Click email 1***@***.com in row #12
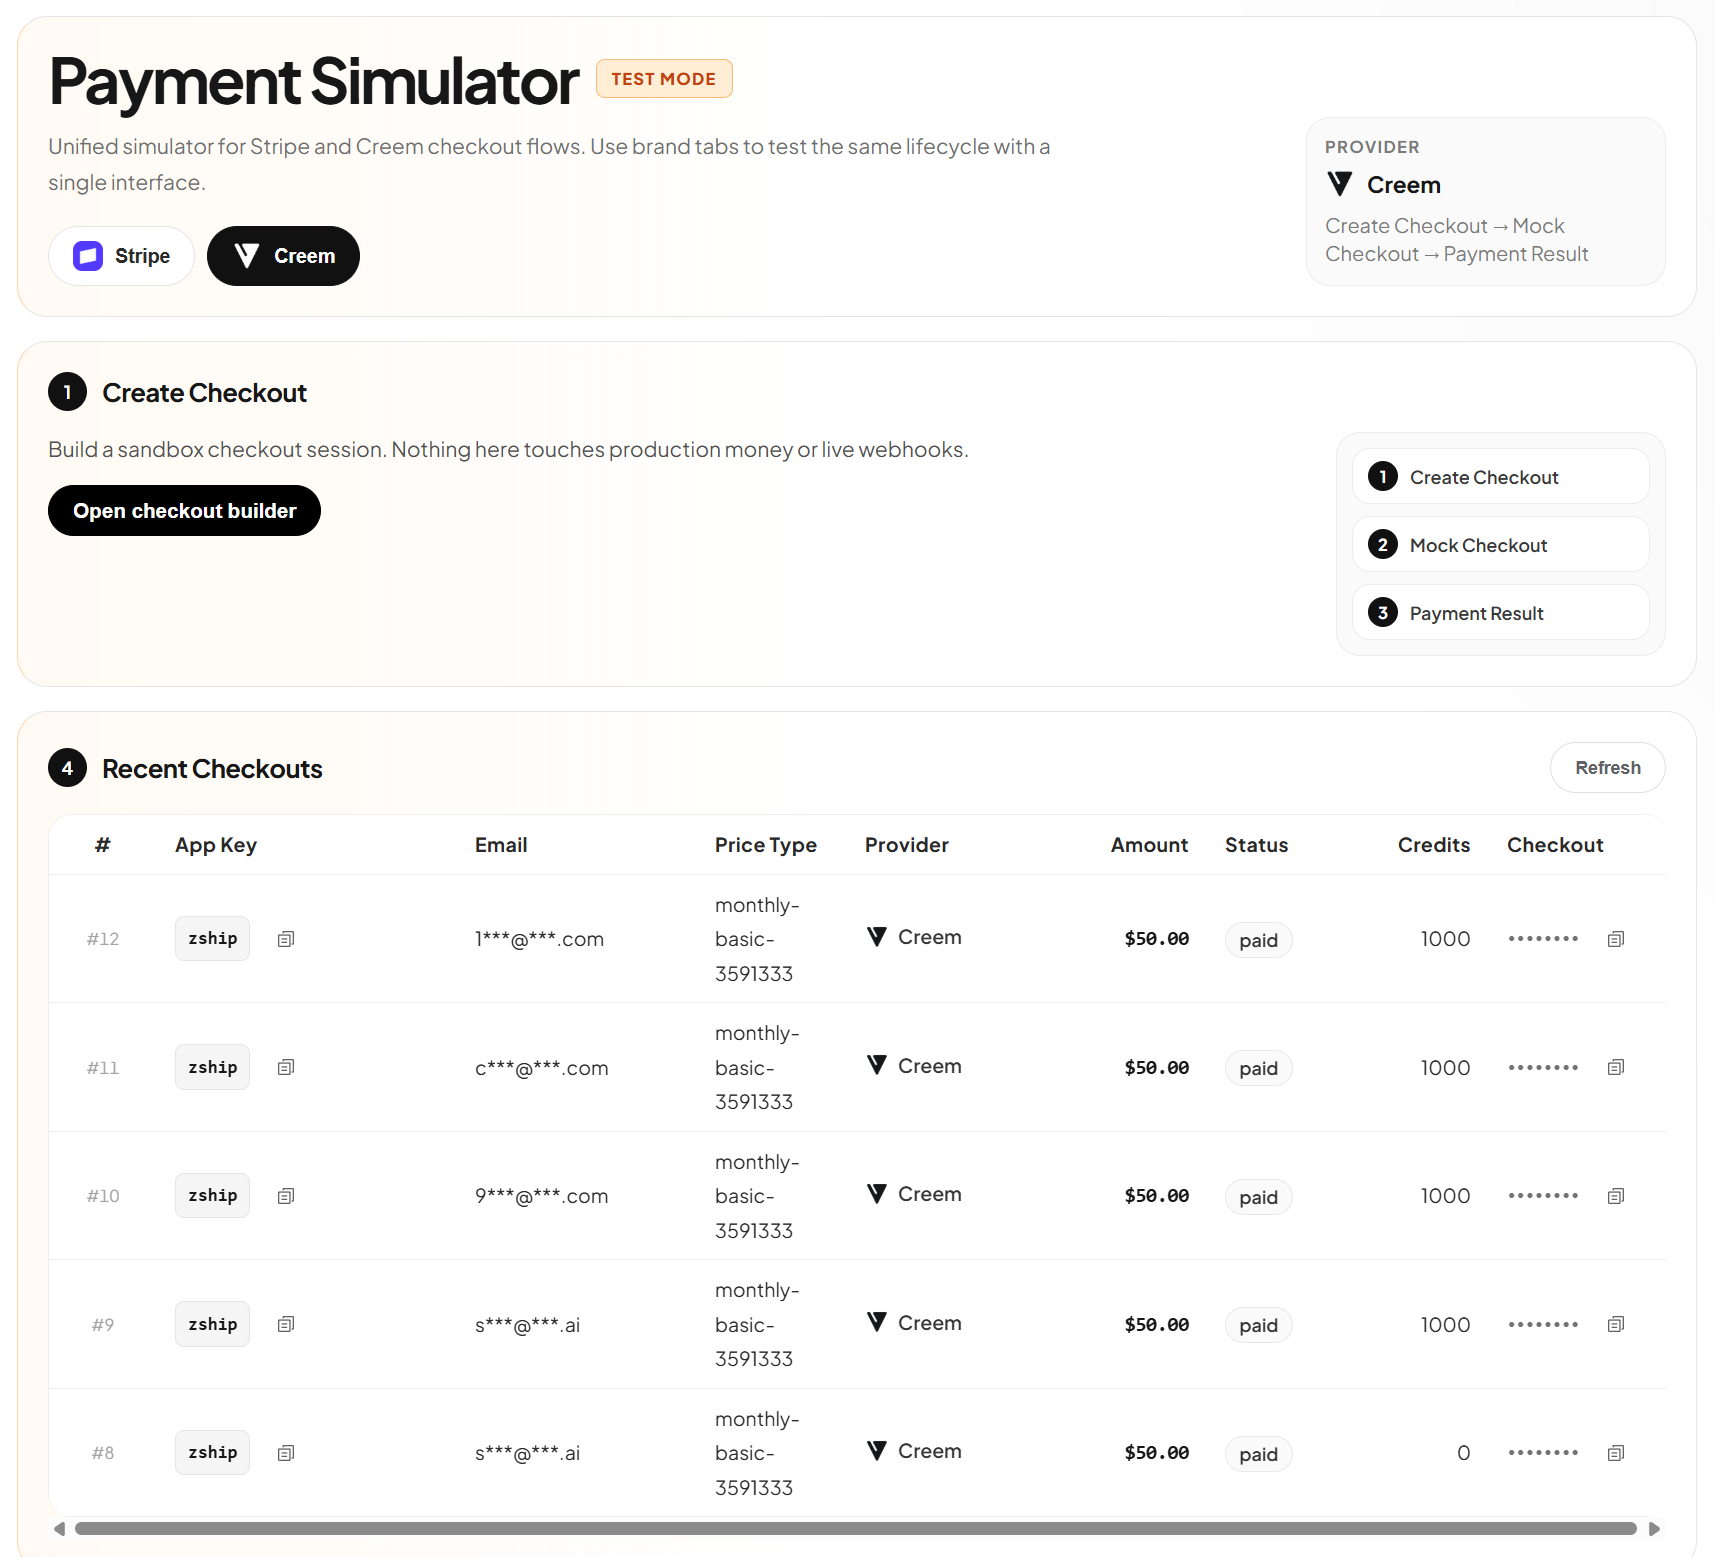The image size is (1715, 1557). (539, 939)
